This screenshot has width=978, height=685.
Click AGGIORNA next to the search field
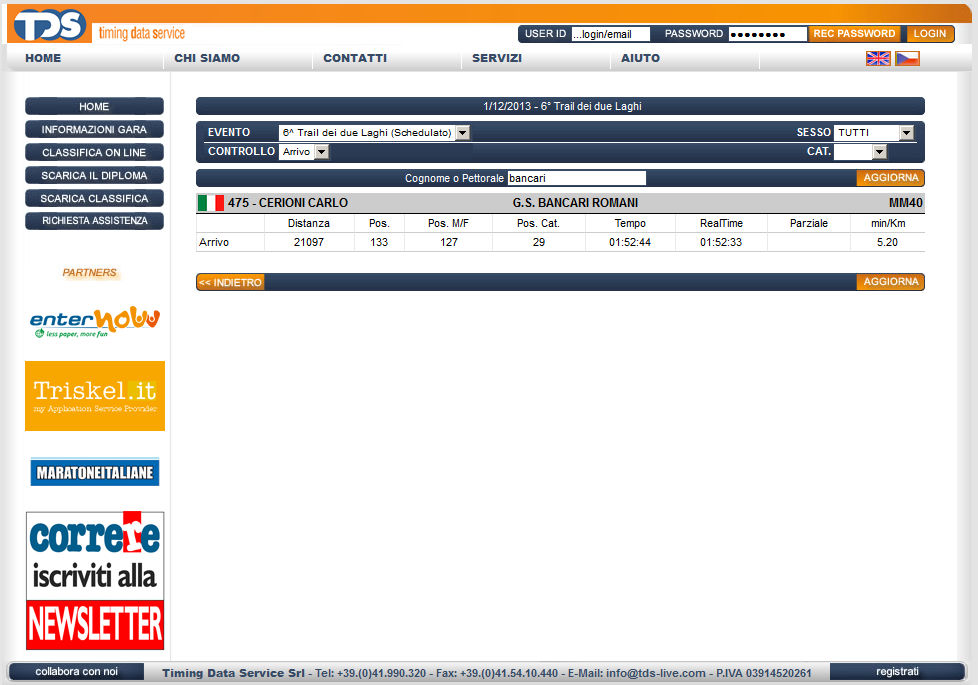pos(890,178)
